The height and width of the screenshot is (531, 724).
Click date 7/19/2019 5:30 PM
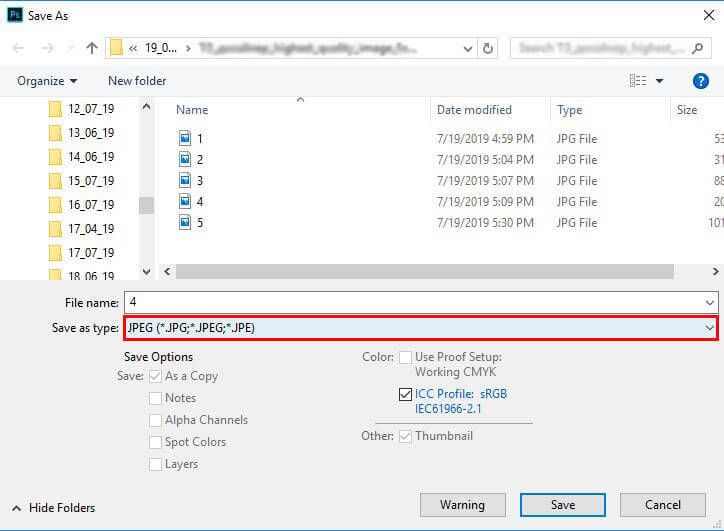coord(485,223)
